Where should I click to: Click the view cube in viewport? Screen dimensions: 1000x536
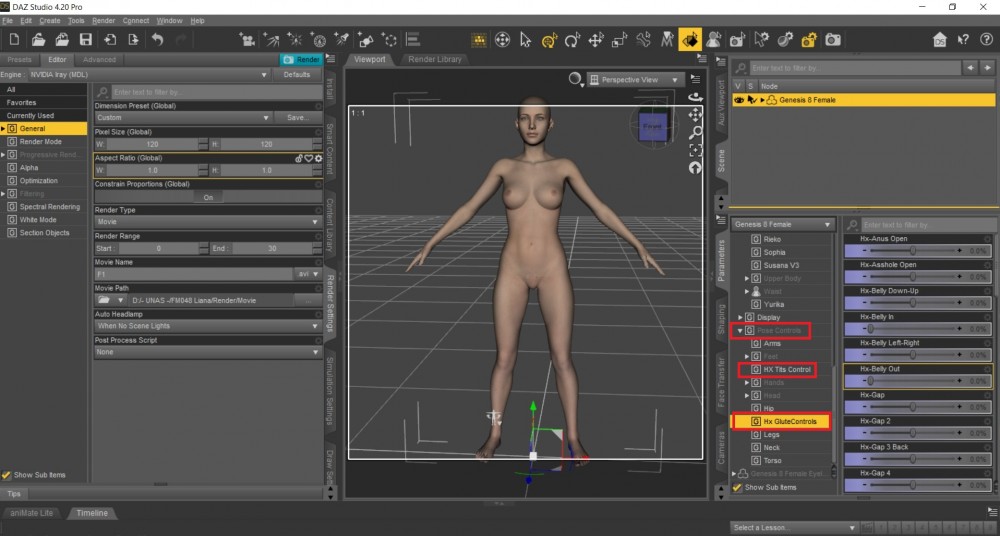pyautogui.click(x=652, y=126)
